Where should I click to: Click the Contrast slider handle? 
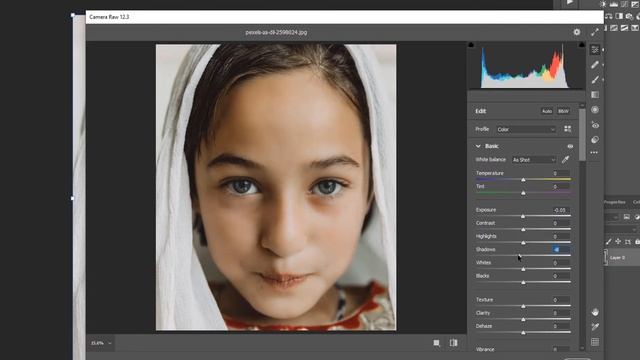[523, 229]
